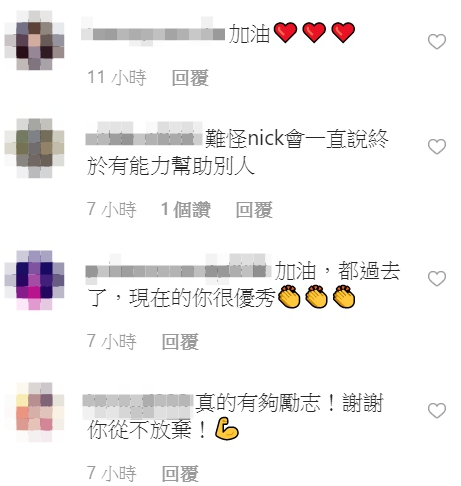Like the comment mentioning nick
This screenshot has height=486, width=461.
pyautogui.click(x=437, y=147)
